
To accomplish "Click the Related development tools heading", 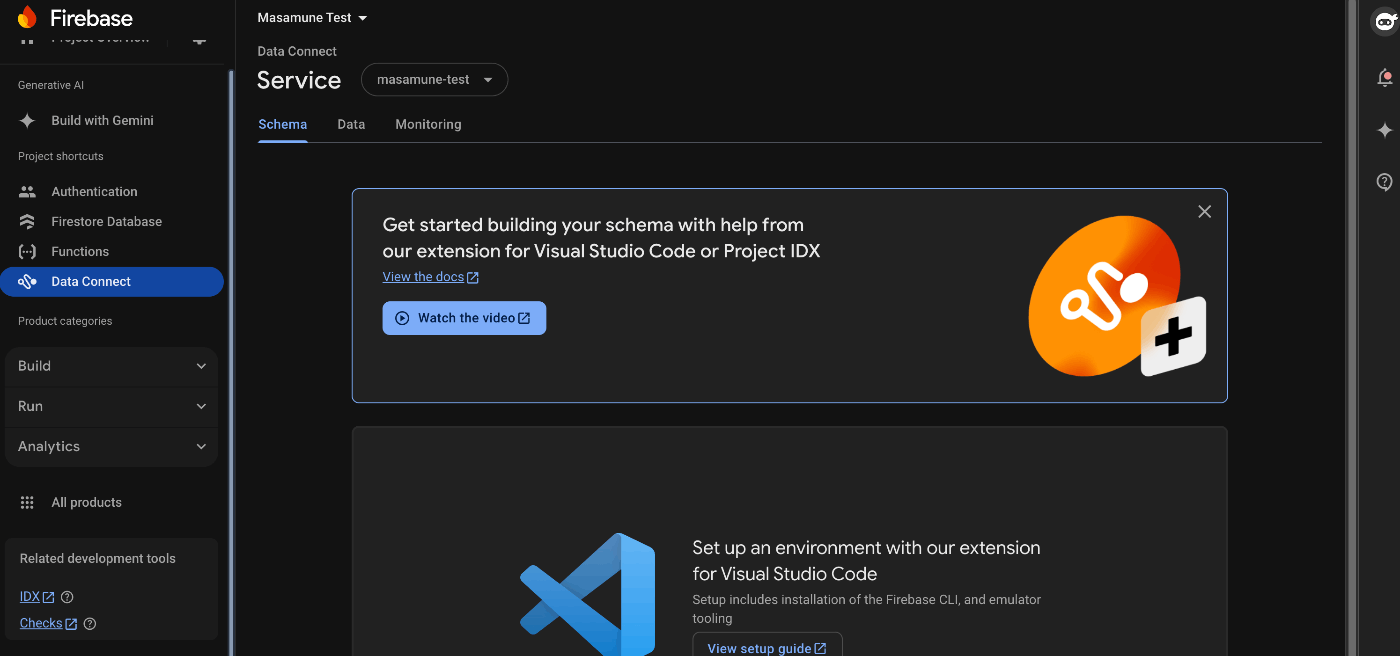I will coord(98,559).
